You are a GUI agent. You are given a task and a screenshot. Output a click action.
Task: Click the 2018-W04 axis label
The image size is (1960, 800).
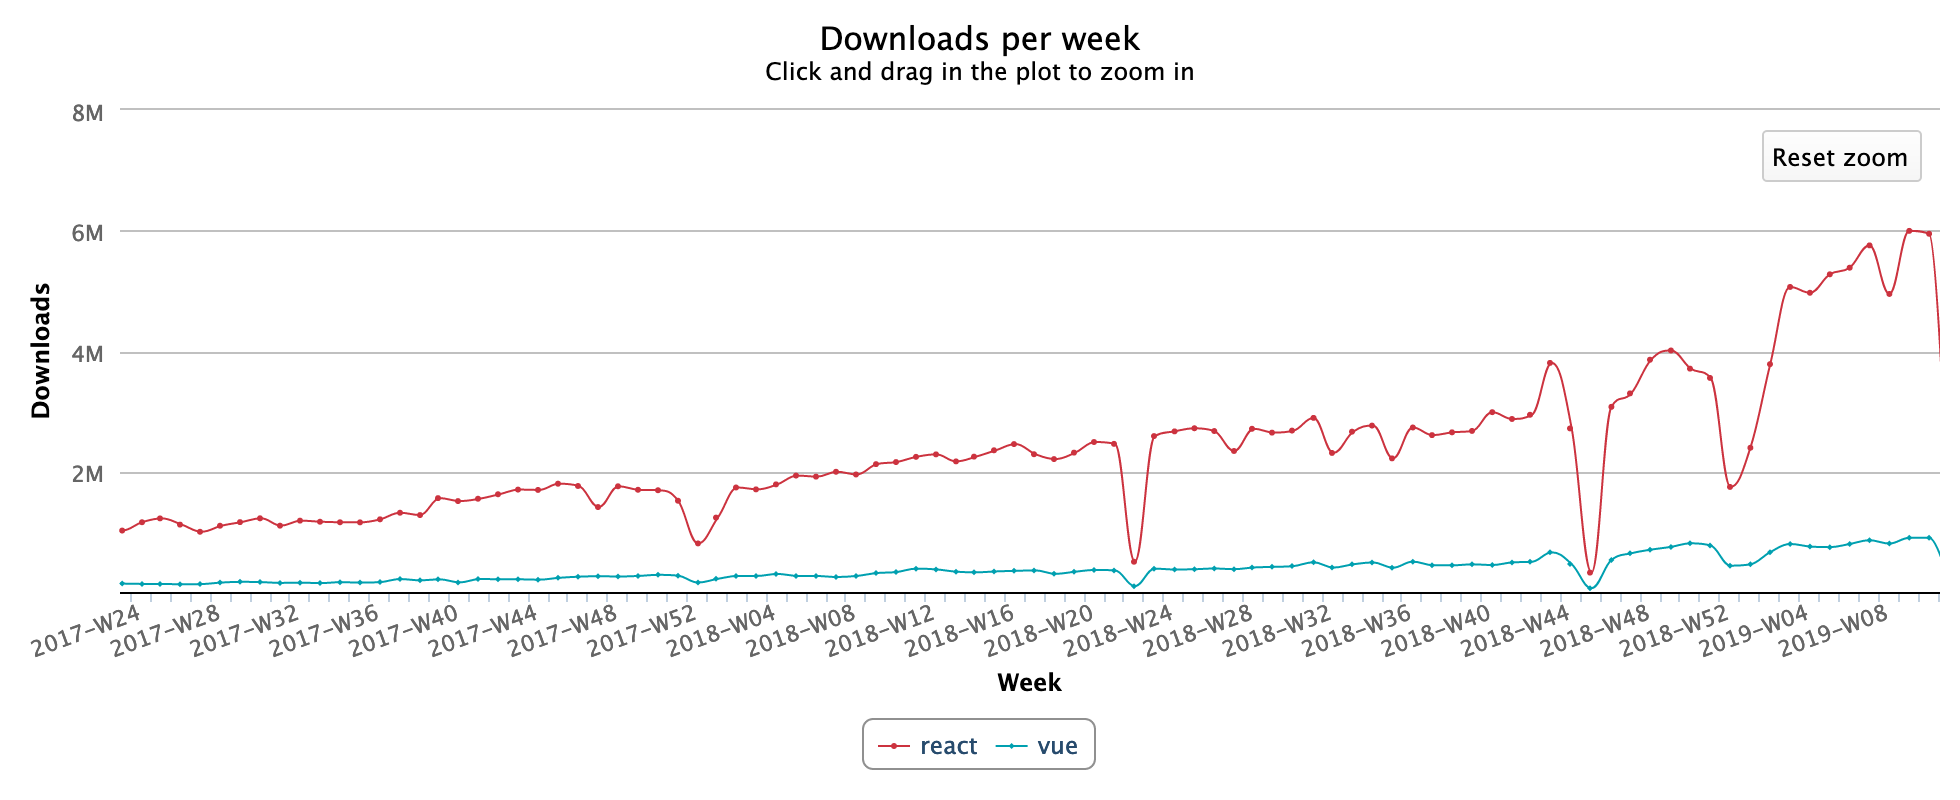(721, 631)
